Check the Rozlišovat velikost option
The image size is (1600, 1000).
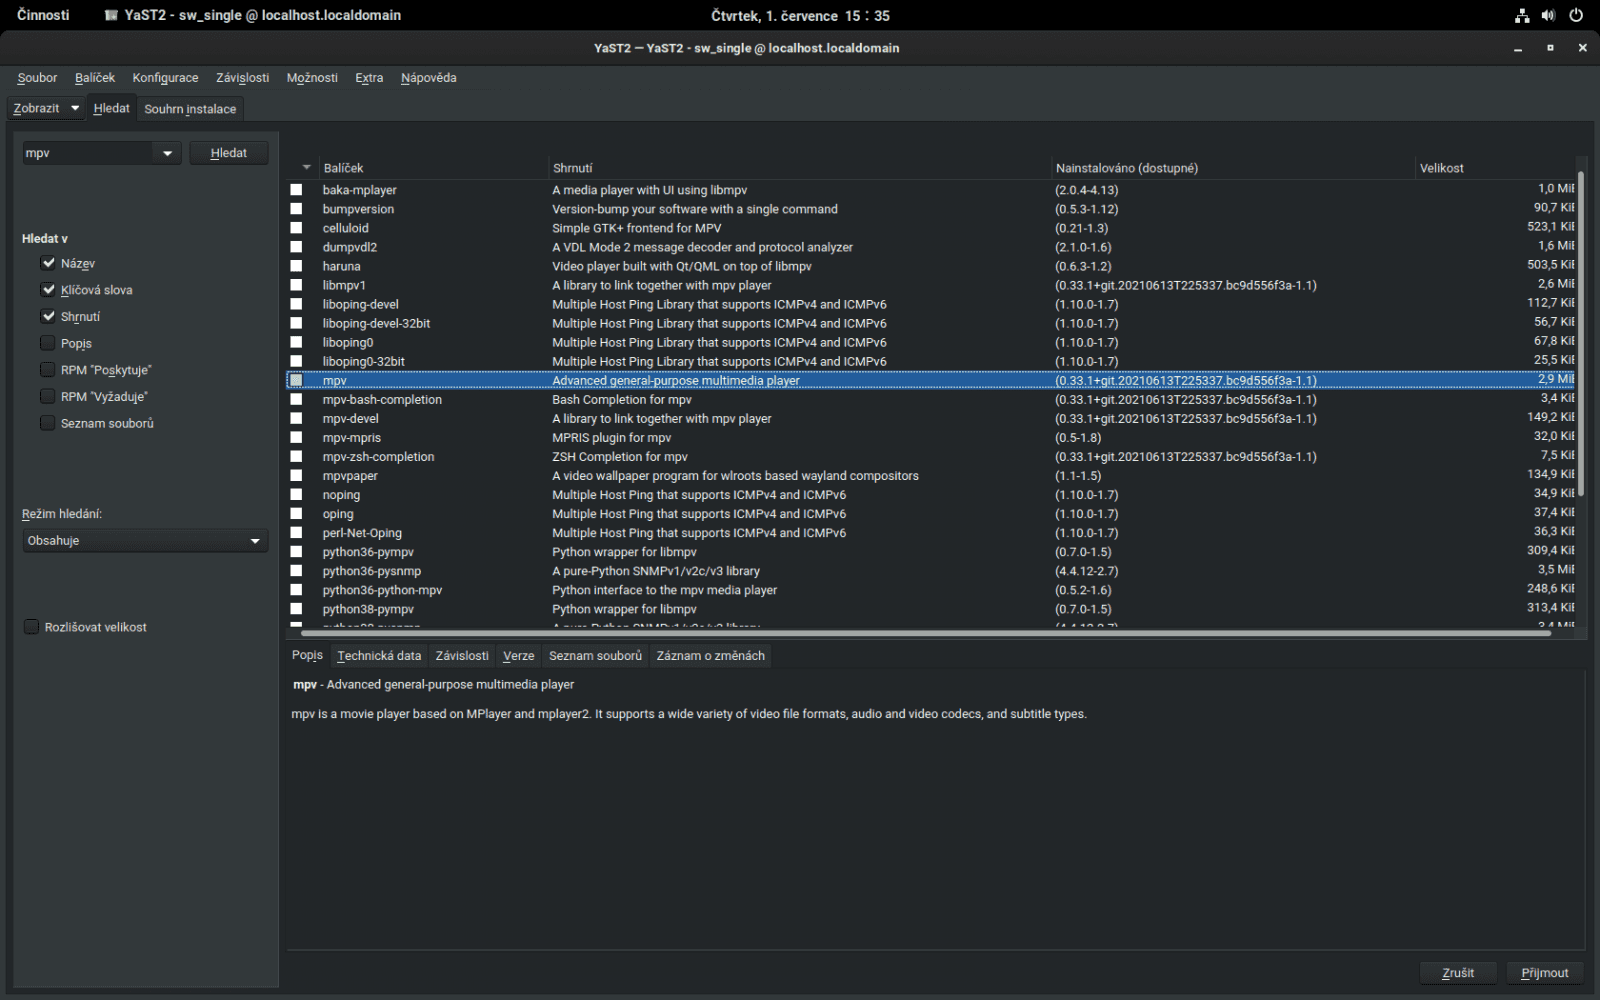pos(31,626)
